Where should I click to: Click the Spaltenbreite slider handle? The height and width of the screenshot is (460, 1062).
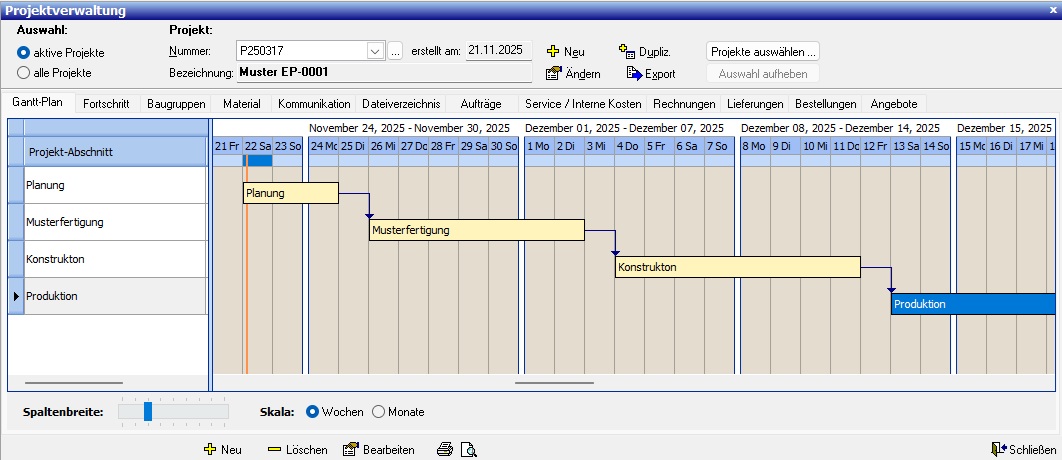(148, 411)
